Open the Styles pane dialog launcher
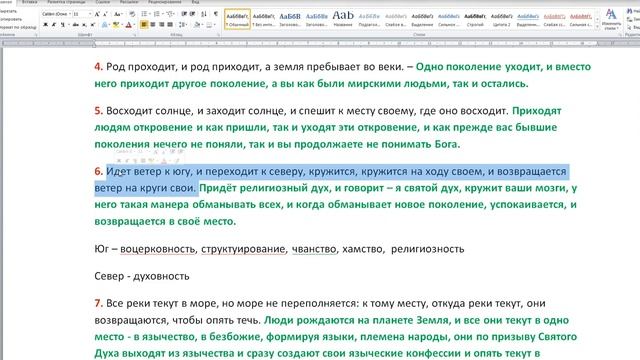 click(620, 35)
